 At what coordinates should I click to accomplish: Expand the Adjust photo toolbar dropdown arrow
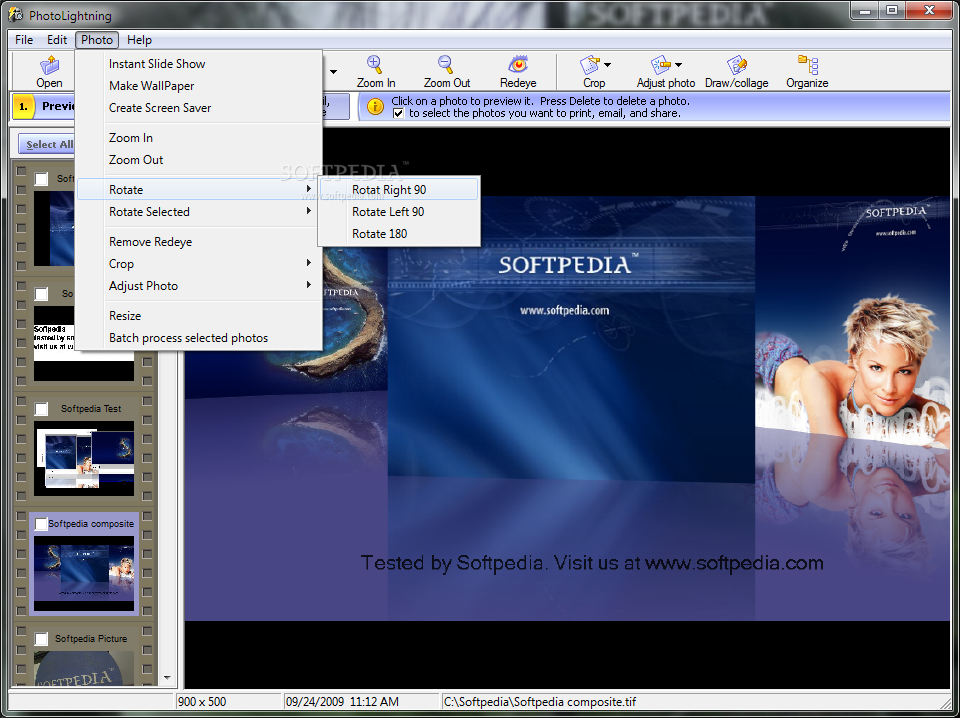point(678,65)
